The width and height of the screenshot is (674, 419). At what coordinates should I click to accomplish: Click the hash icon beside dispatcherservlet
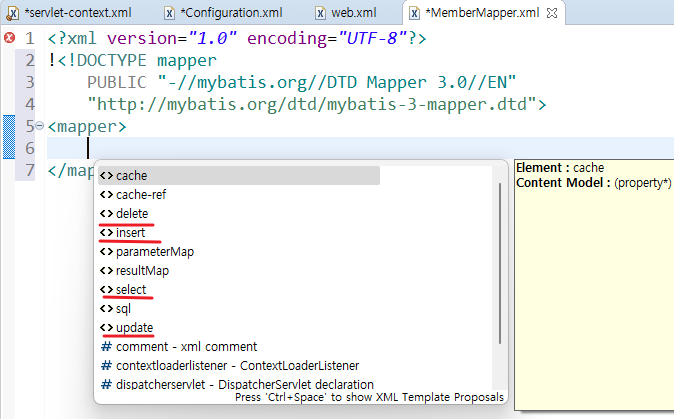[x=106, y=384]
